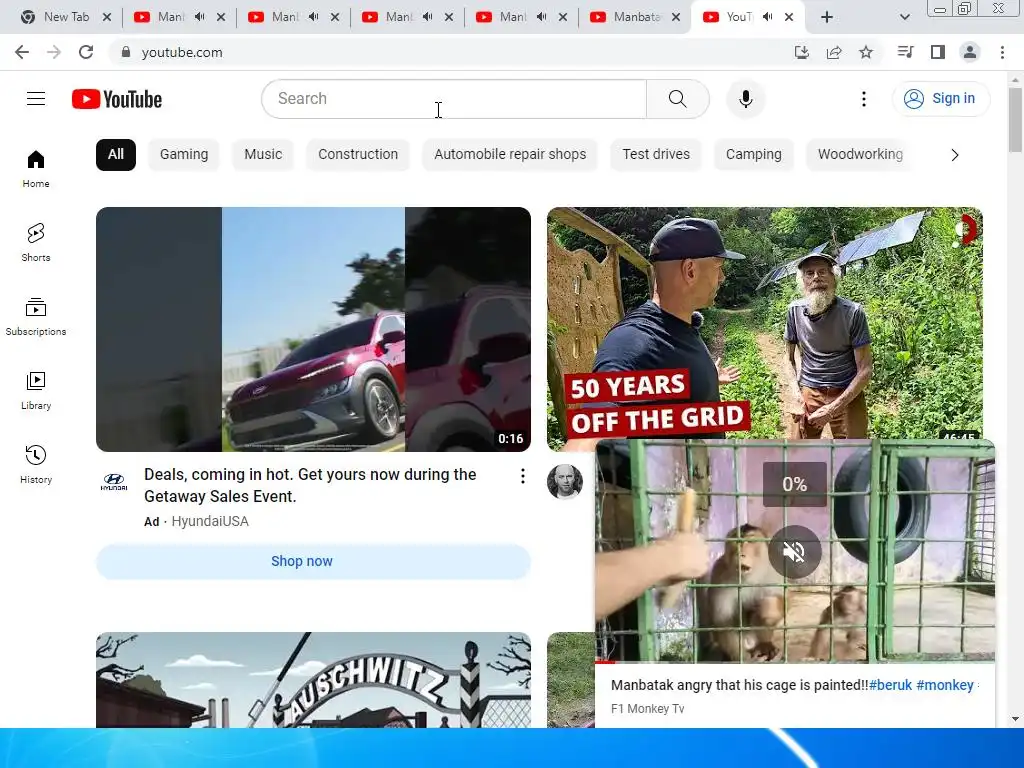
Task: Open Hyundai ad three-dot options menu
Action: [522, 476]
